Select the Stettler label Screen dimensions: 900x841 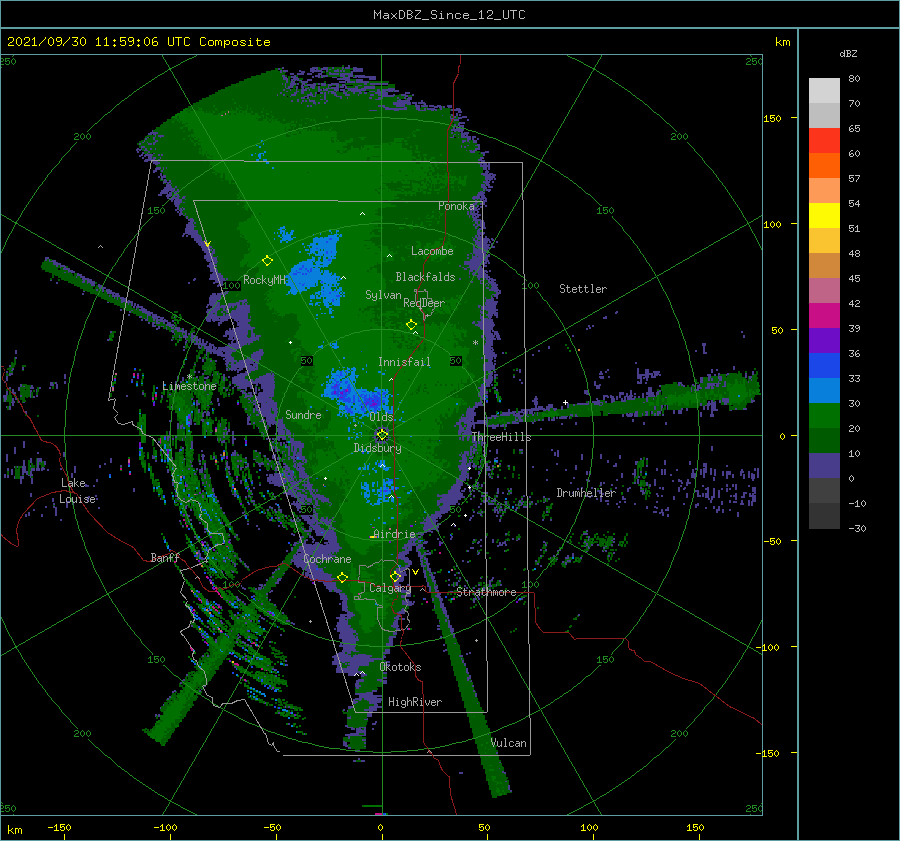[583, 289]
